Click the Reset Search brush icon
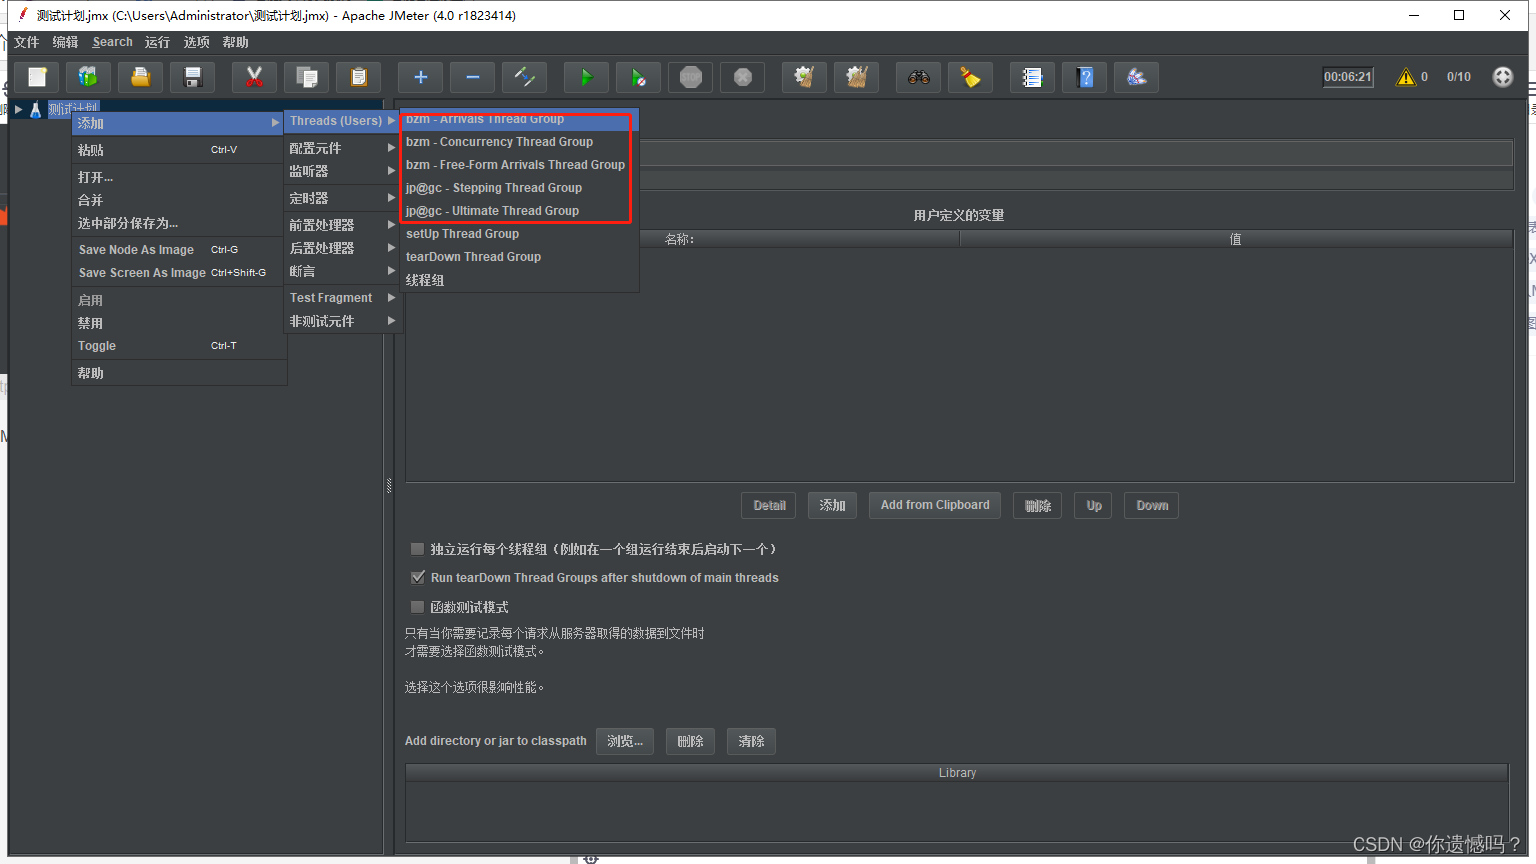This screenshot has width=1536, height=864. tap(970, 77)
